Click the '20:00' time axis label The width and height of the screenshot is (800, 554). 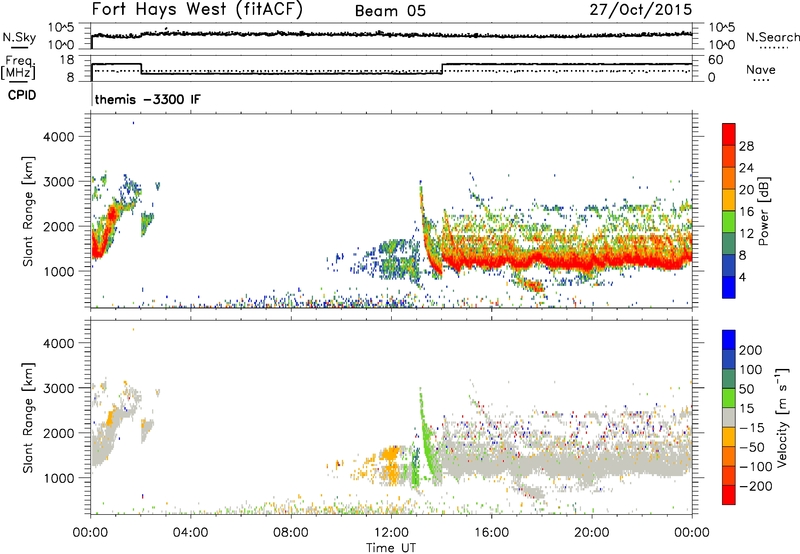[592, 533]
